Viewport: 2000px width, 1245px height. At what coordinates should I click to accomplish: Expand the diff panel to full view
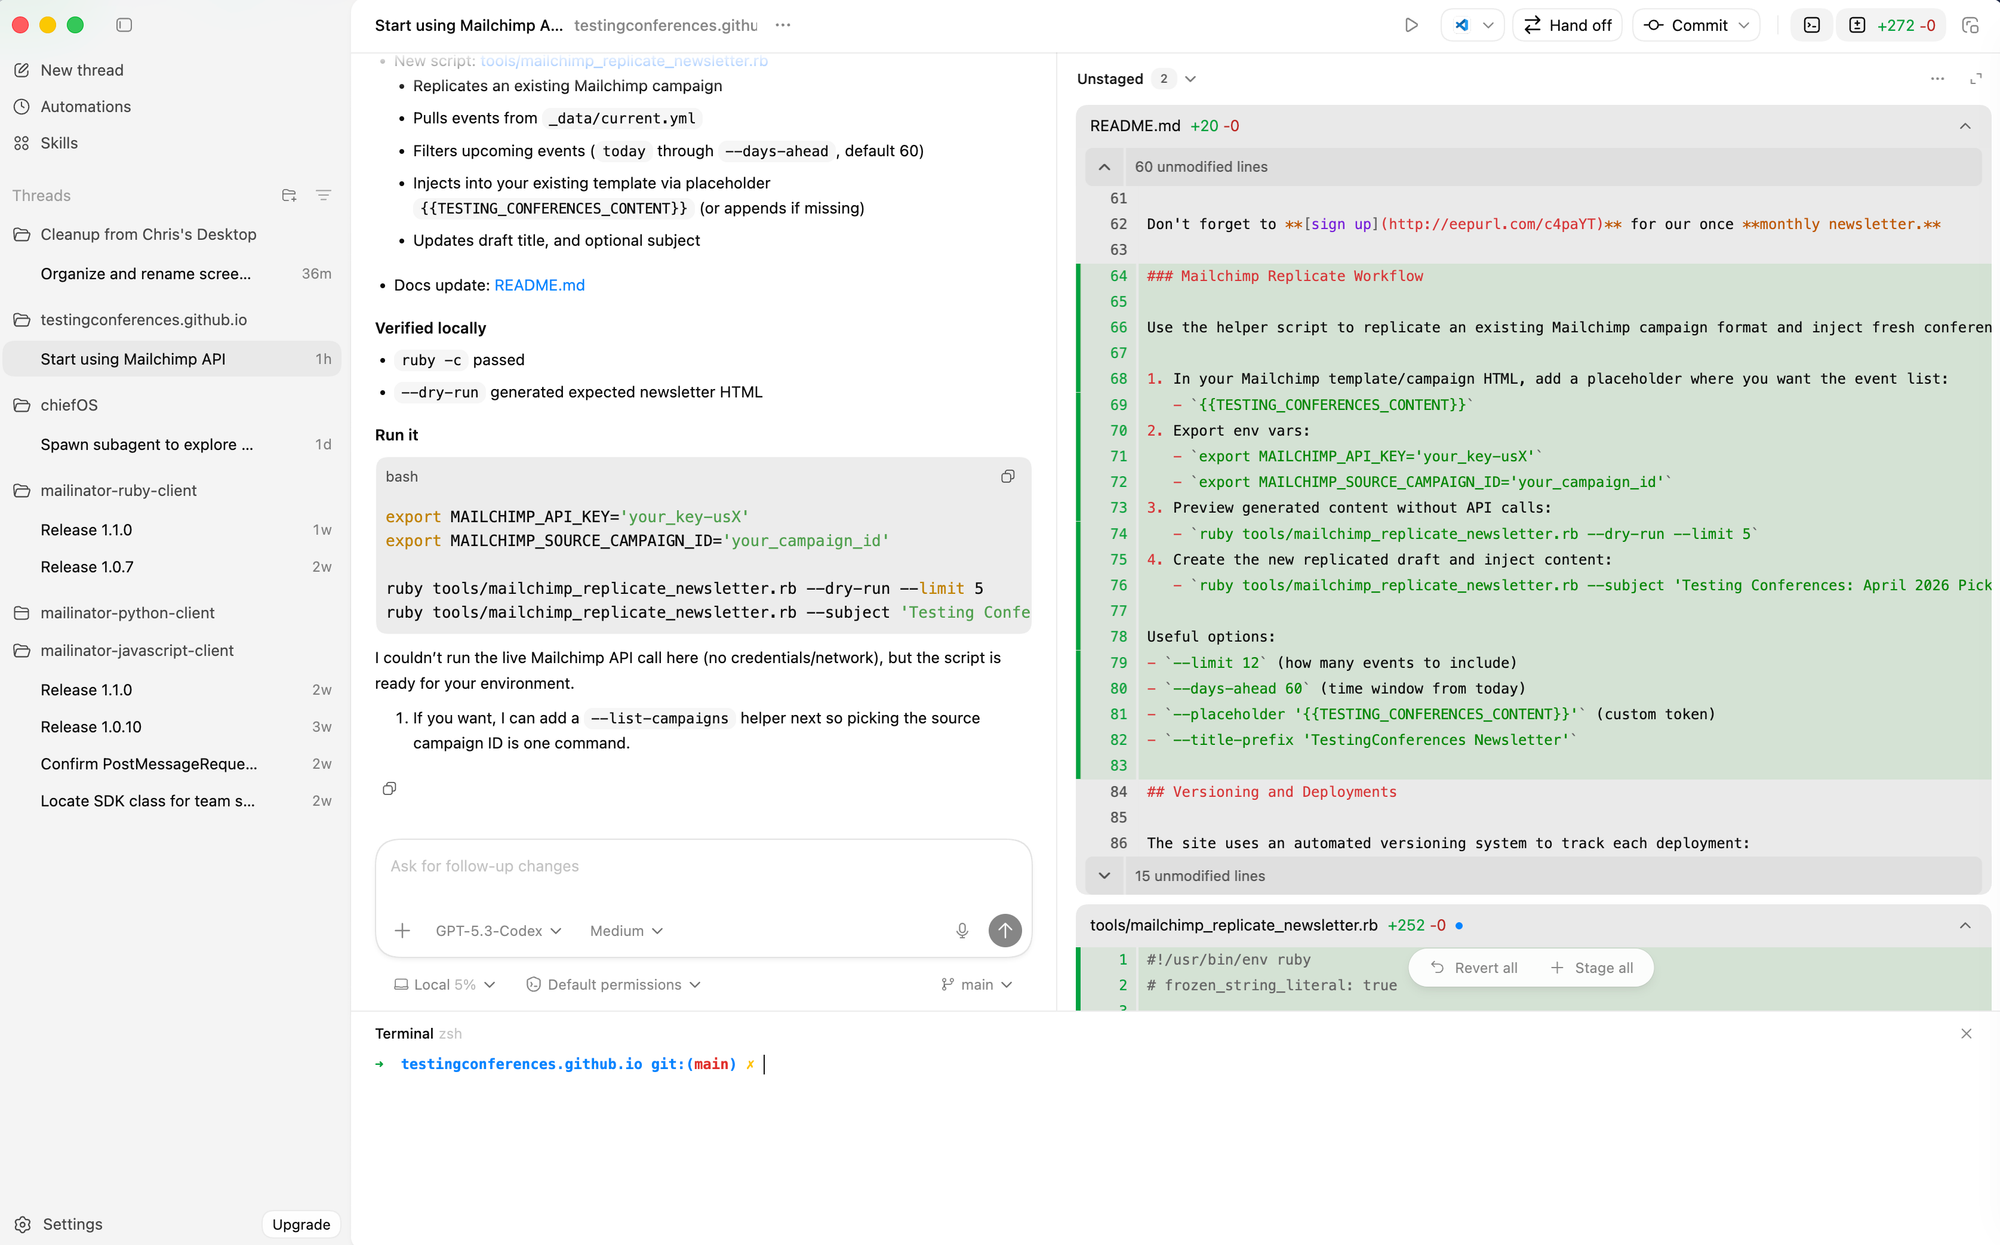coord(1976,79)
